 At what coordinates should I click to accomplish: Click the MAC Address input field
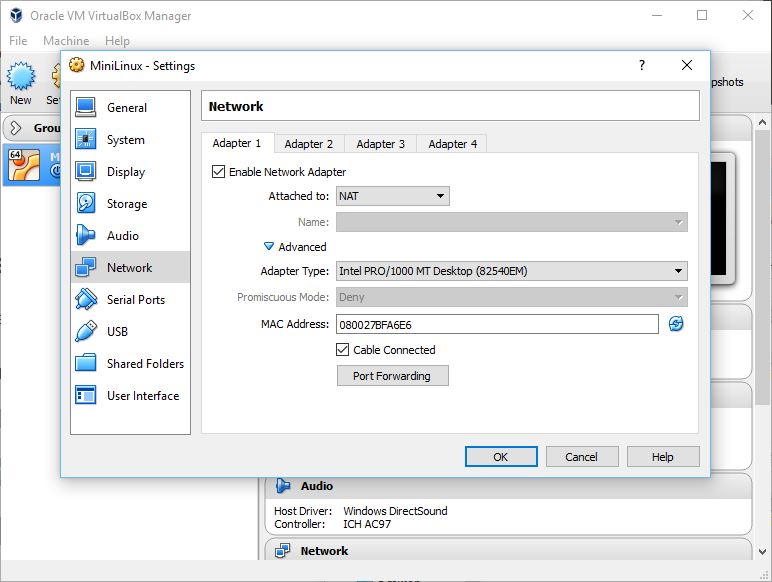(497, 324)
